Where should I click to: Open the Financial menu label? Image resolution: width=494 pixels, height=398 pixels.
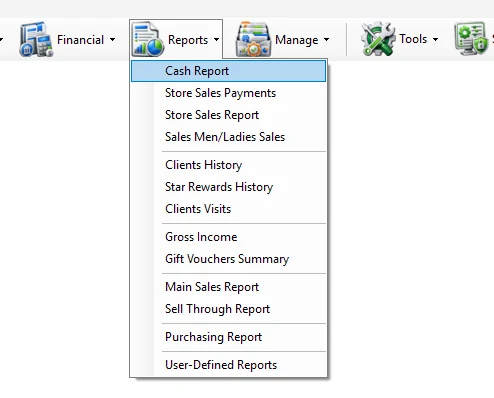click(80, 40)
